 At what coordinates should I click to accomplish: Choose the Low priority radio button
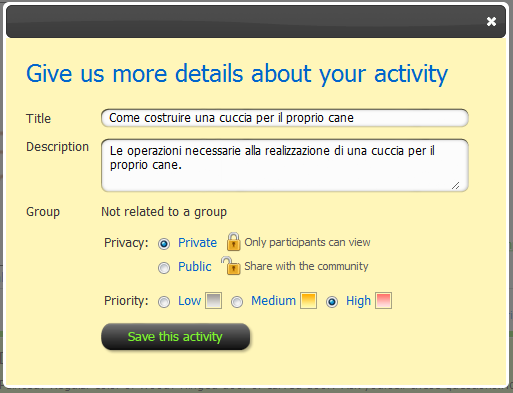164,302
